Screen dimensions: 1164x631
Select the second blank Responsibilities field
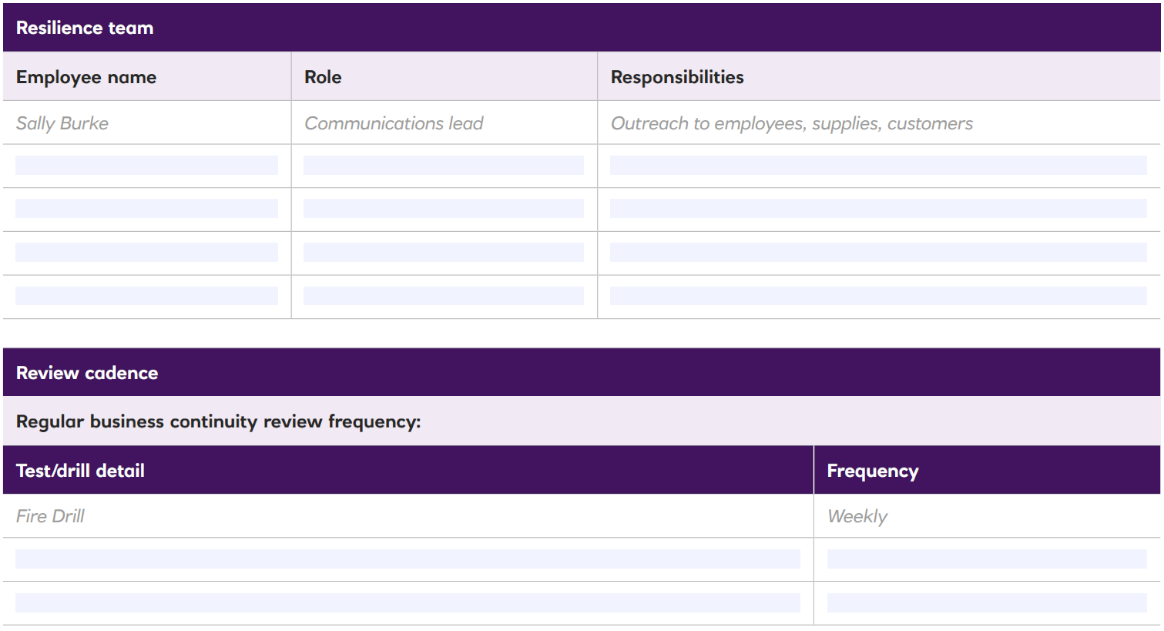pos(878,209)
